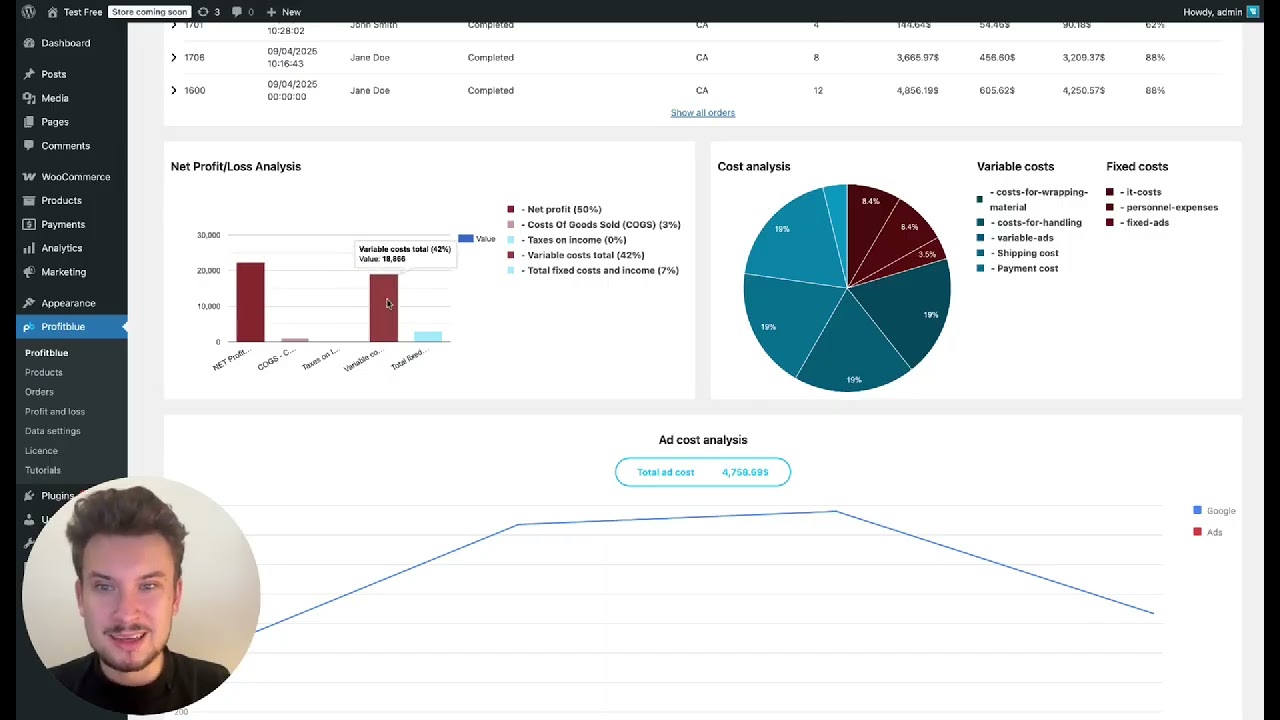Screen dimensions: 1280x720
Task: Open the Marketing megaphone icon
Action: (31, 272)
